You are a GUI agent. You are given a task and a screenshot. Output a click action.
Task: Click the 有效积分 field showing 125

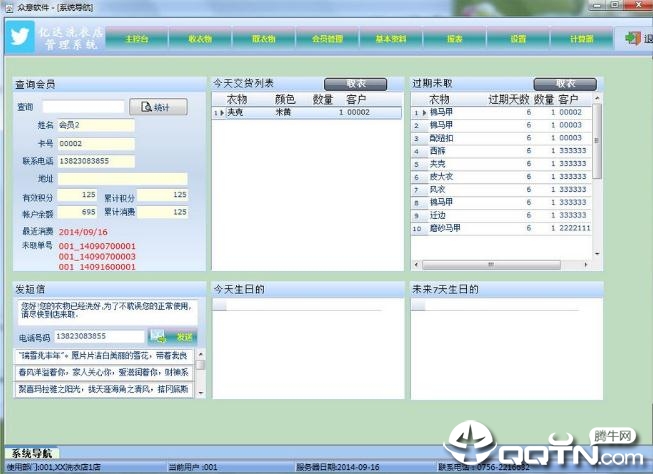click(77, 195)
